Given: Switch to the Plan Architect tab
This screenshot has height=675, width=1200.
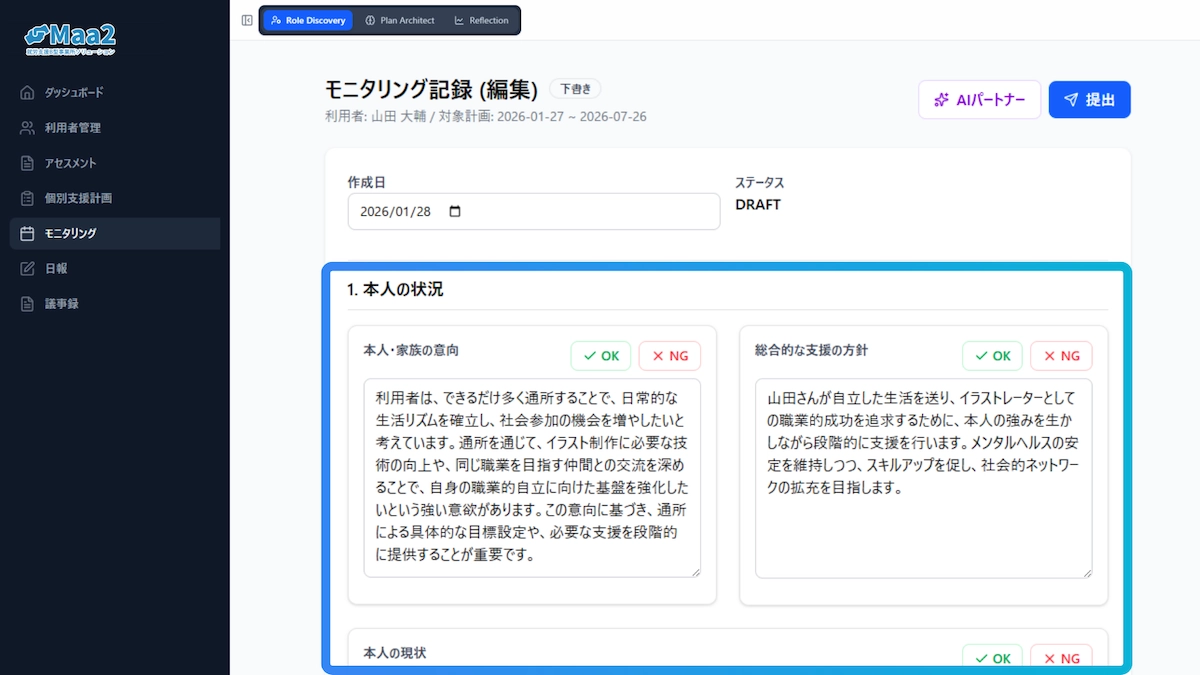Looking at the screenshot, I should pos(399,20).
